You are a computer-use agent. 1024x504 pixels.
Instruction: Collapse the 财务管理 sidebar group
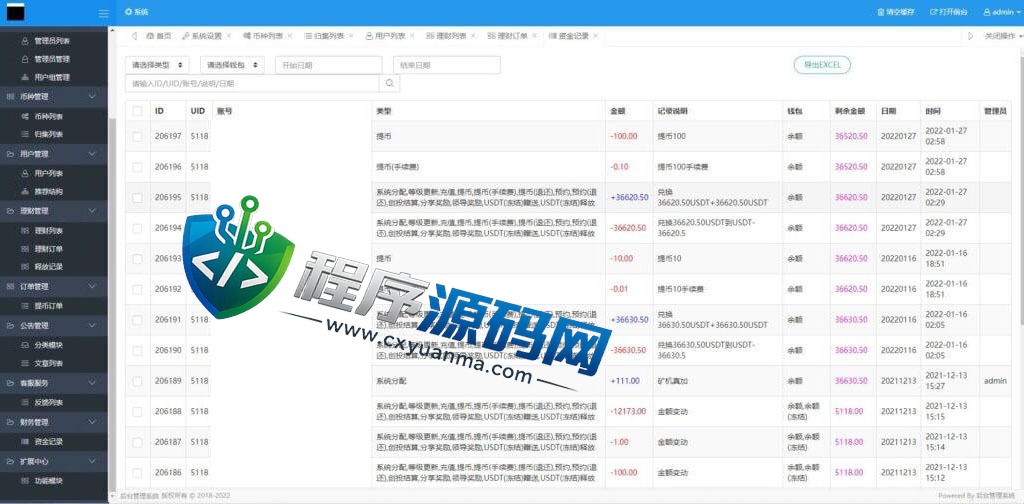54,422
